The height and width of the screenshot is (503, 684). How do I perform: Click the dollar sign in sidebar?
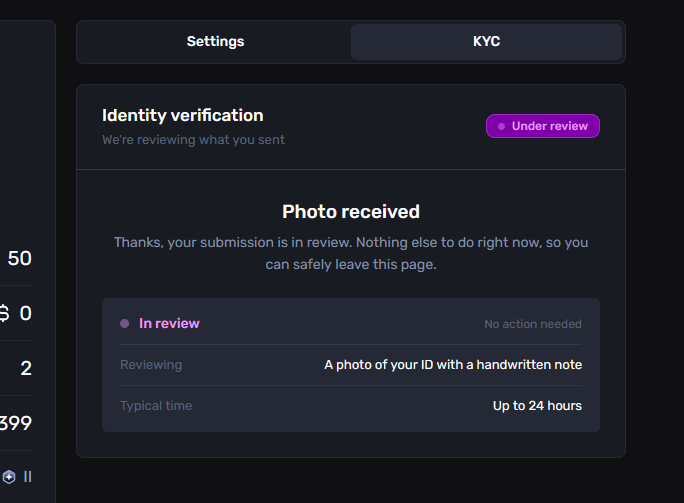[4, 313]
